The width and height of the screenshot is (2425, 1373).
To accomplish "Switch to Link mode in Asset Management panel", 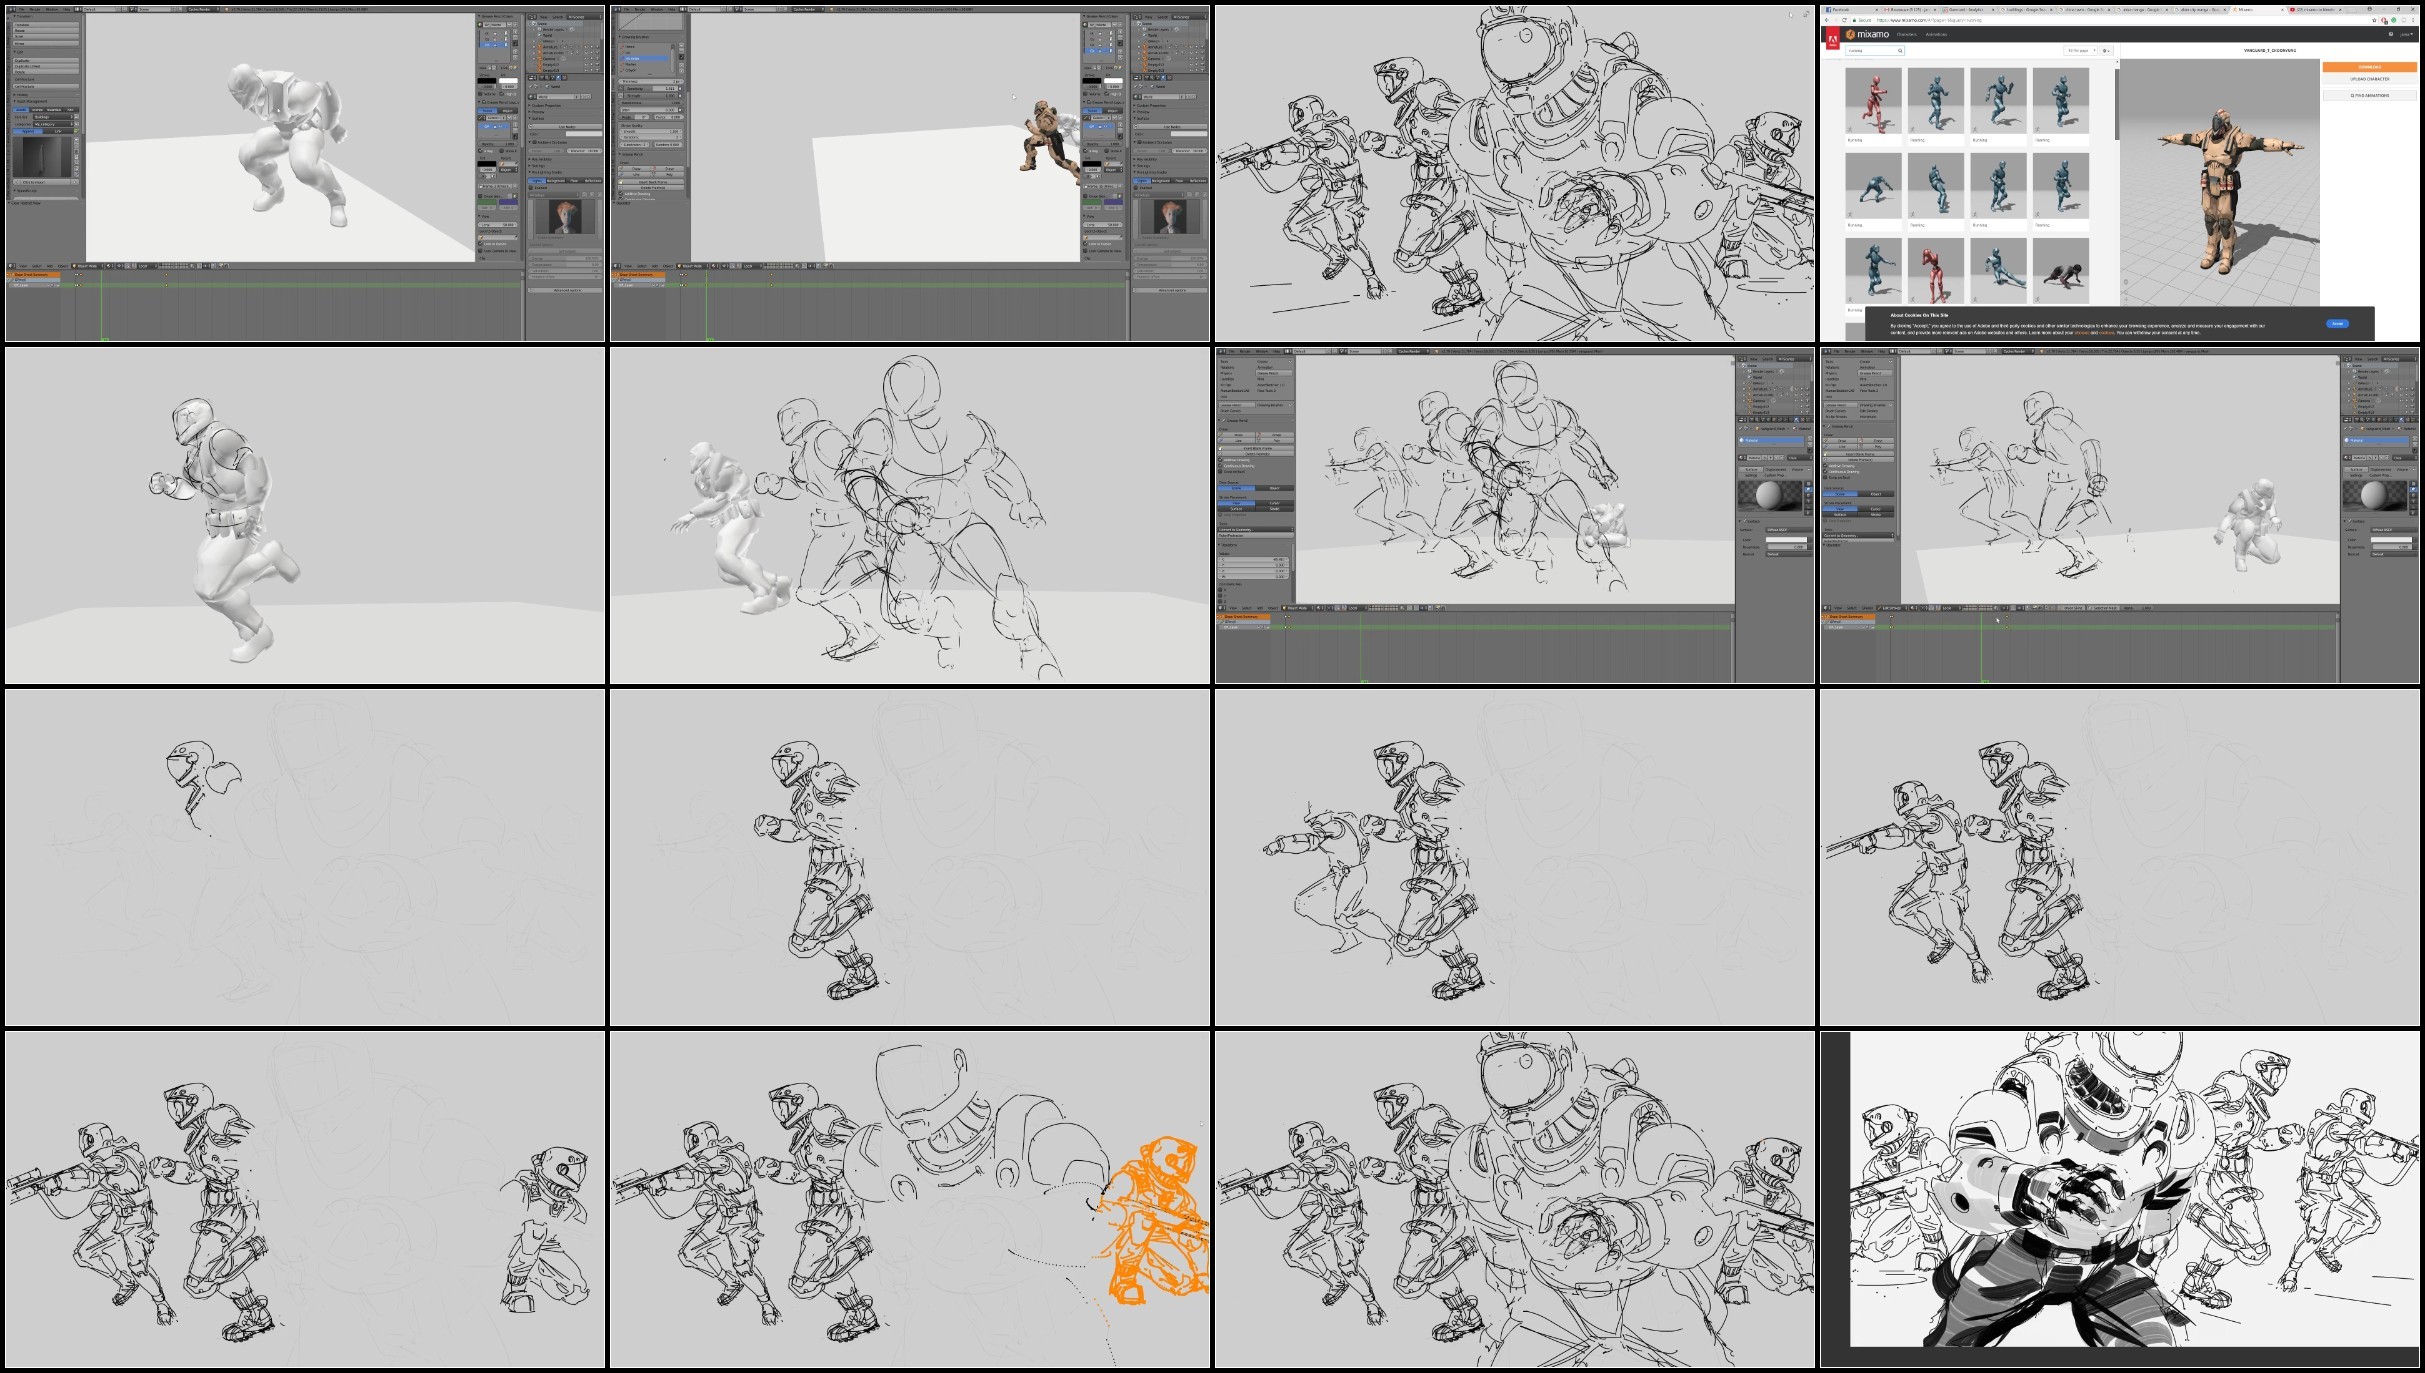I will coord(58,131).
